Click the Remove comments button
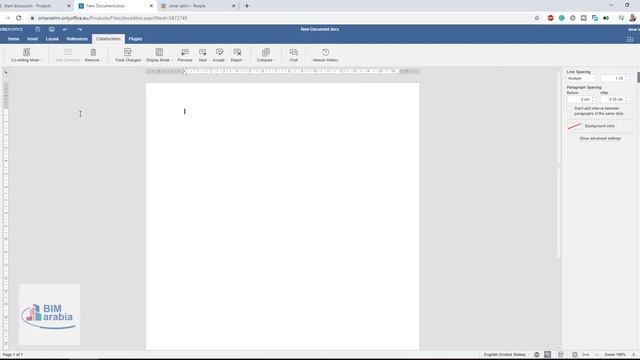Image resolution: width=640 pixels, height=360 pixels. (x=93, y=55)
